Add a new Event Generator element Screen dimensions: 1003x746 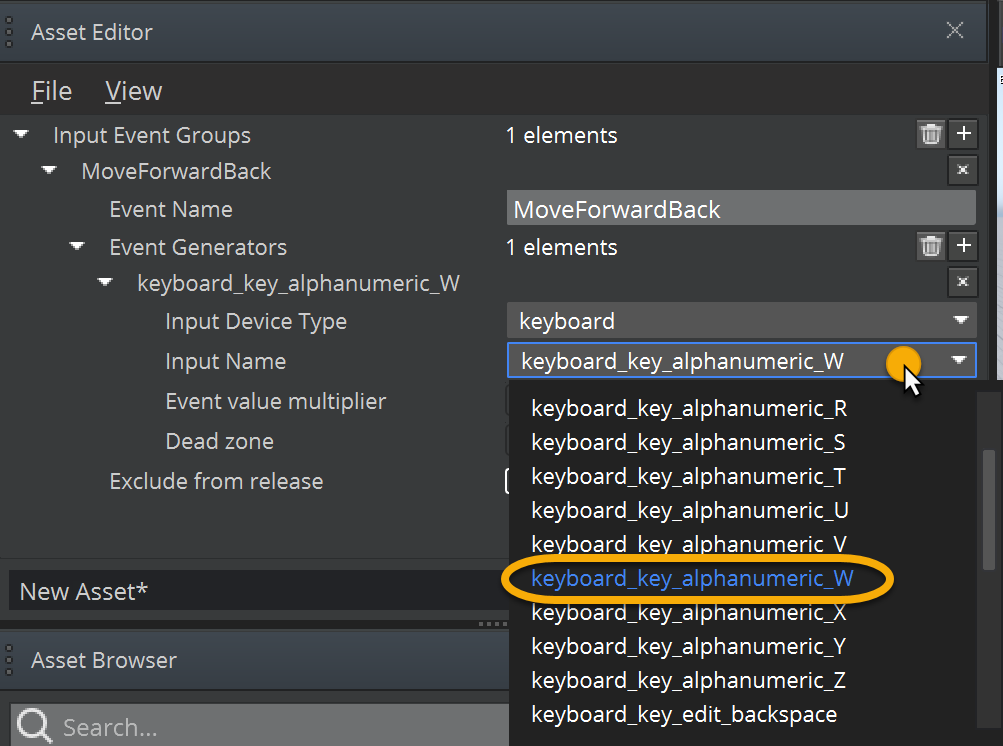pyautogui.click(x=963, y=246)
